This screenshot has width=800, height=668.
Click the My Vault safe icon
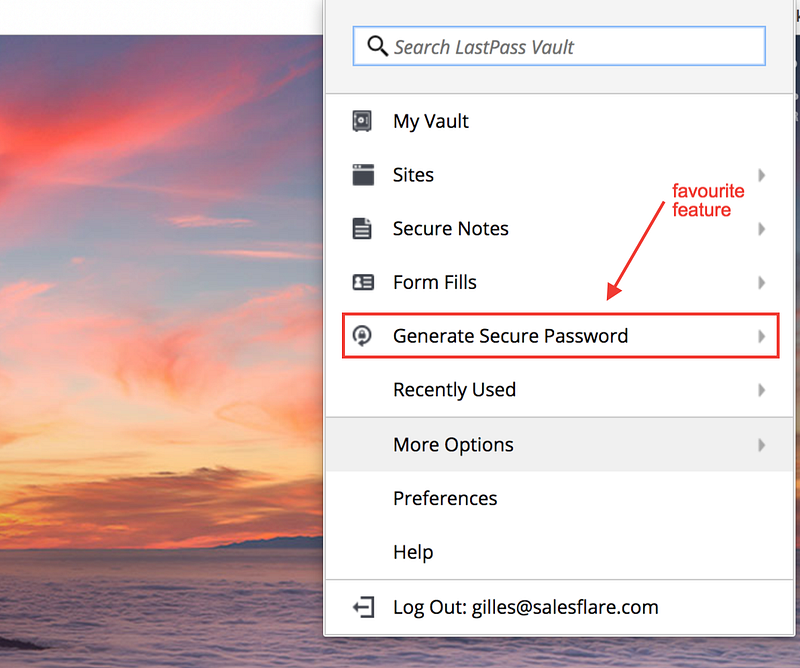[x=362, y=121]
